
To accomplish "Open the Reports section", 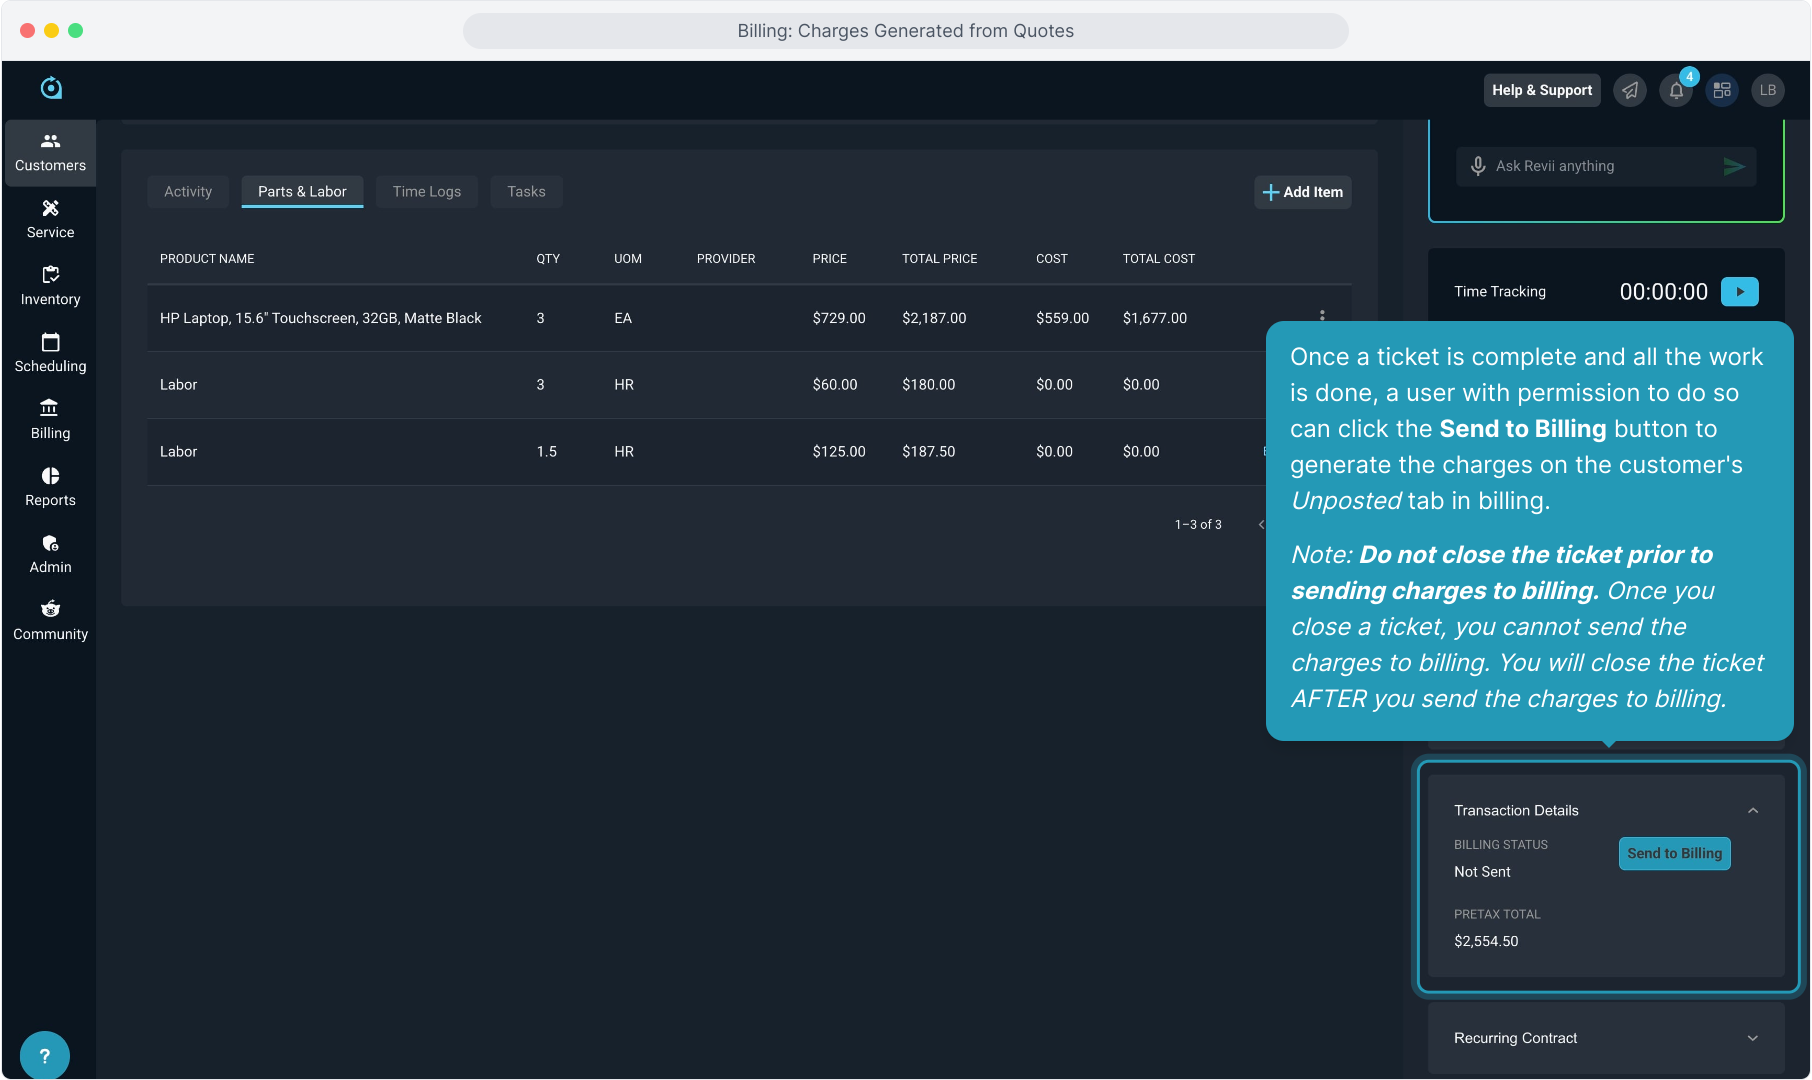I will 50,488.
